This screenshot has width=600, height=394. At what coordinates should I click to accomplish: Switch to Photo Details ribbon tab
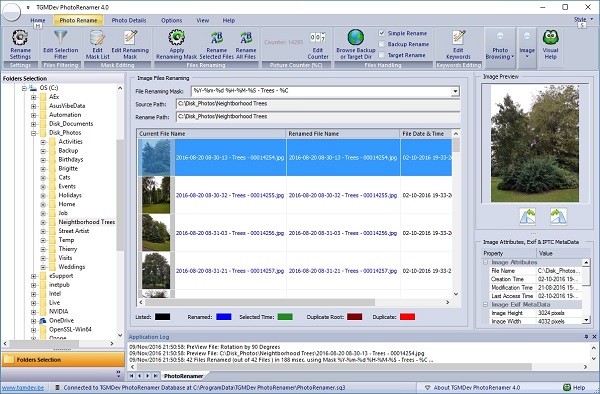(129, 20)
